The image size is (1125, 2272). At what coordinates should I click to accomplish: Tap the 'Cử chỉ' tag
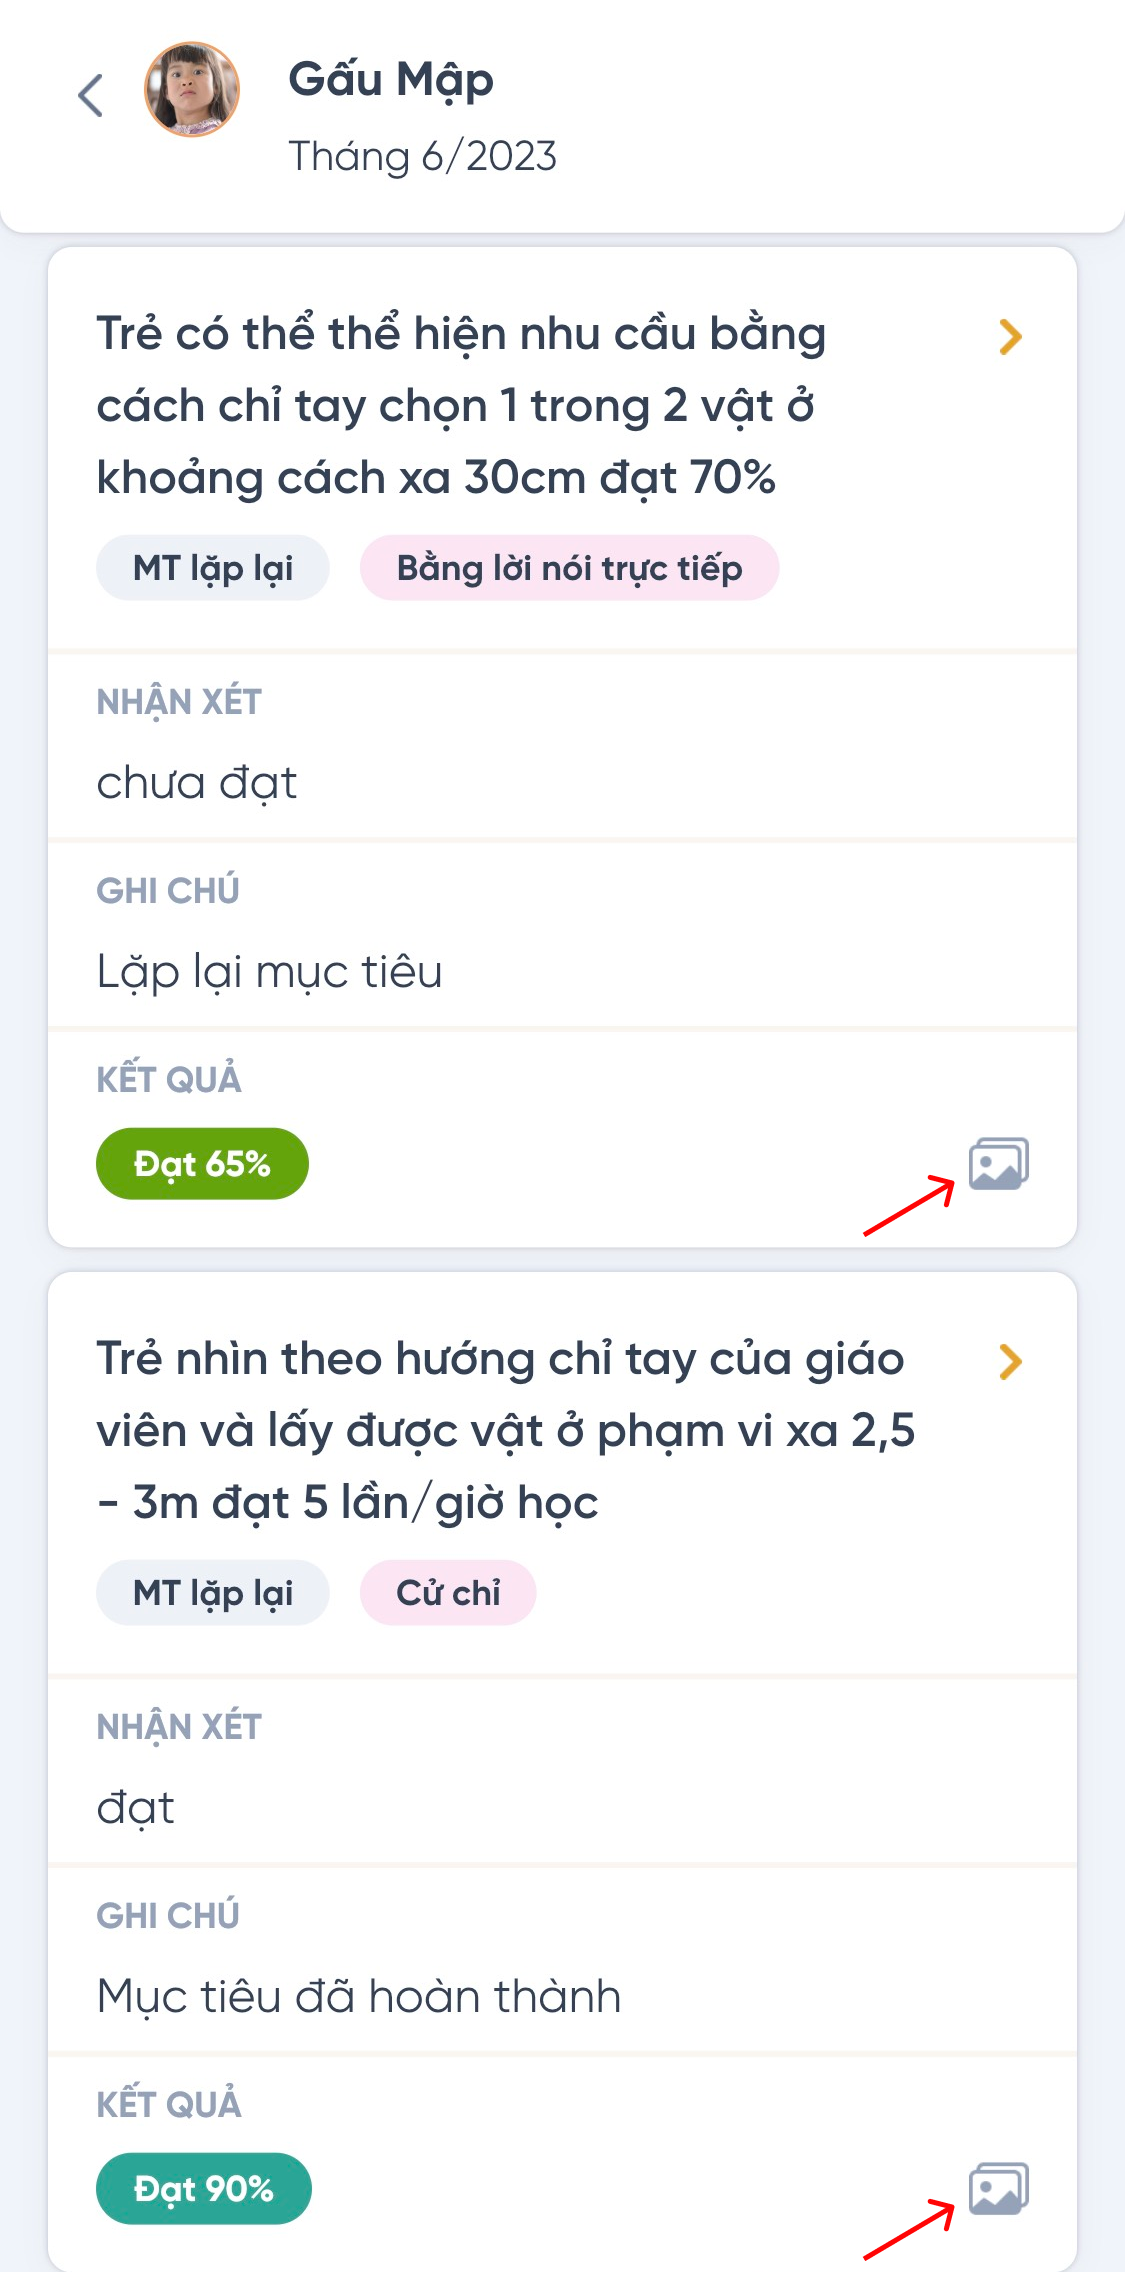click(x=448, y=1593)
